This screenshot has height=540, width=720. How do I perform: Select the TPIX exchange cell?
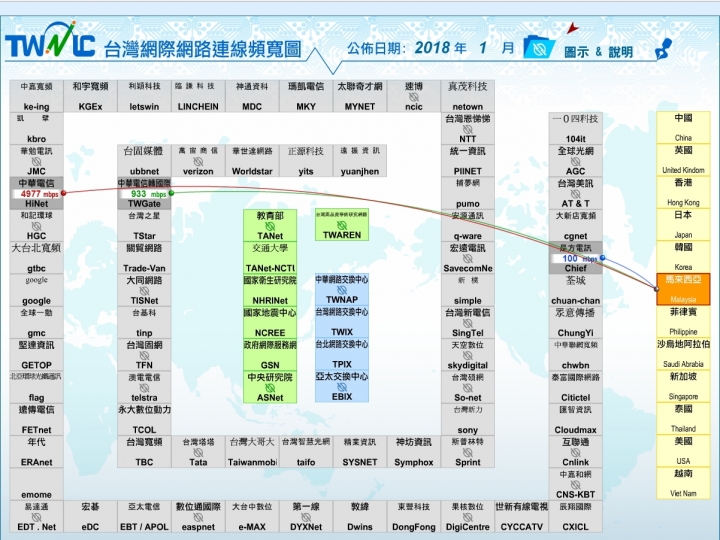pyautogui.click(x=342, y=354)
